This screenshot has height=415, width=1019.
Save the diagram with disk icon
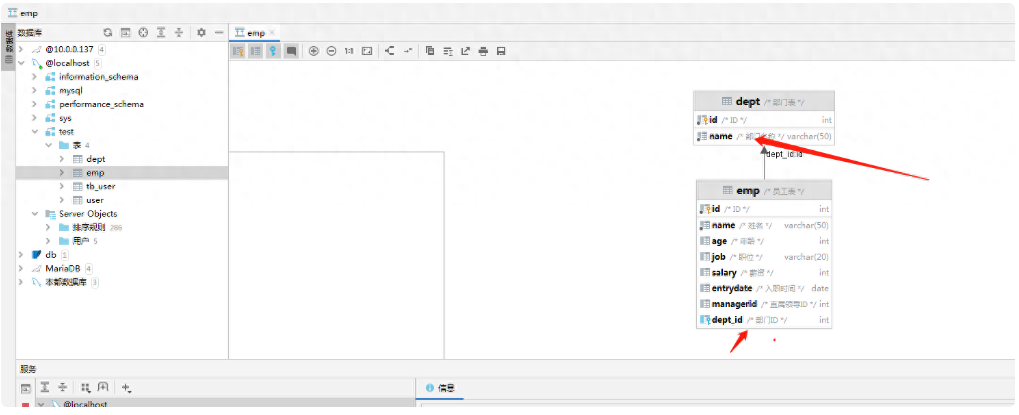point(501,51)
